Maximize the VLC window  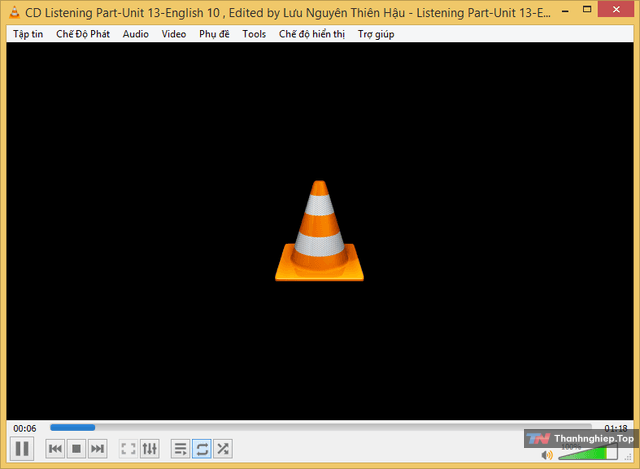click(x=587, y=9)
